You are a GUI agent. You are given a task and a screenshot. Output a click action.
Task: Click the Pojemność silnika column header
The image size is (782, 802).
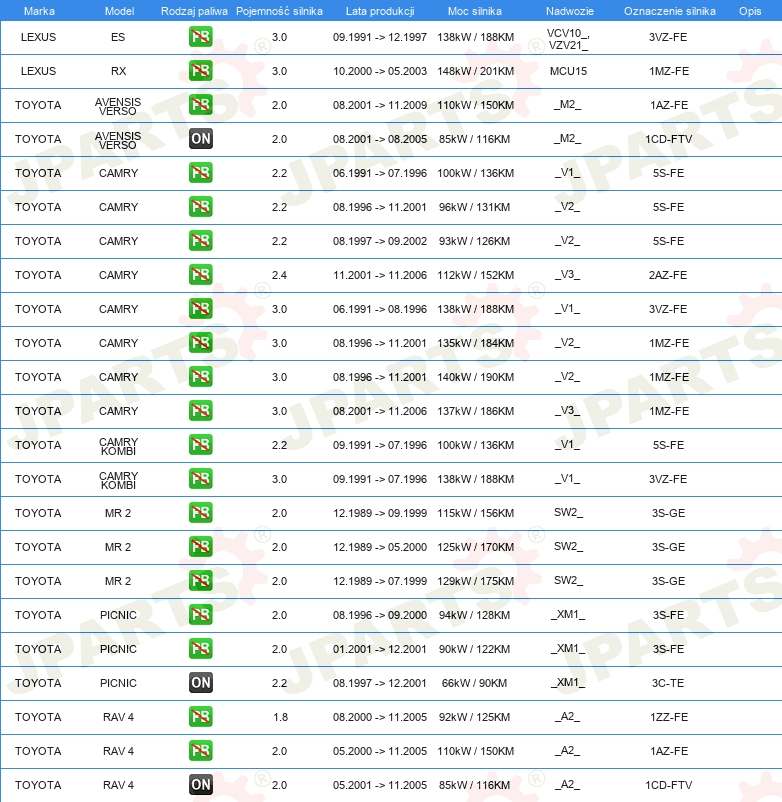tap(279, 11)
